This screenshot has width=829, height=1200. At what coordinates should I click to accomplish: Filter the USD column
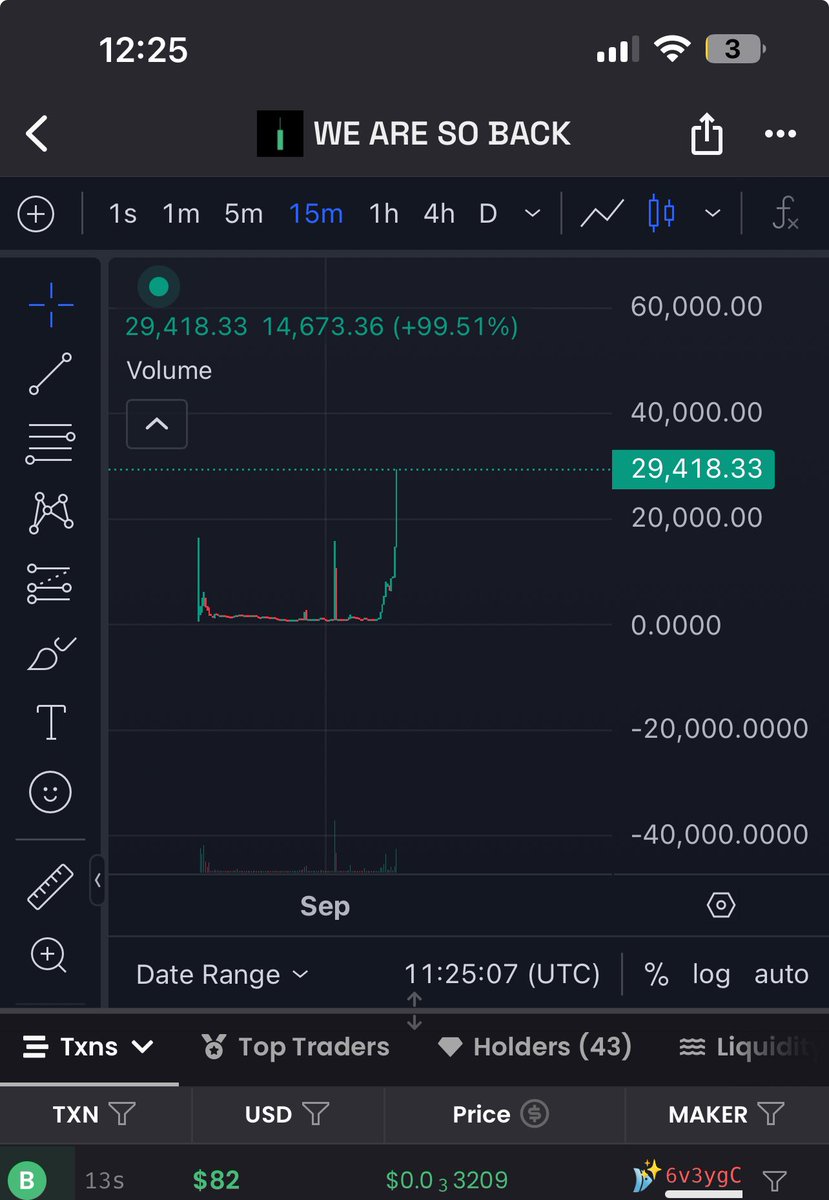tap(315, 1114)
